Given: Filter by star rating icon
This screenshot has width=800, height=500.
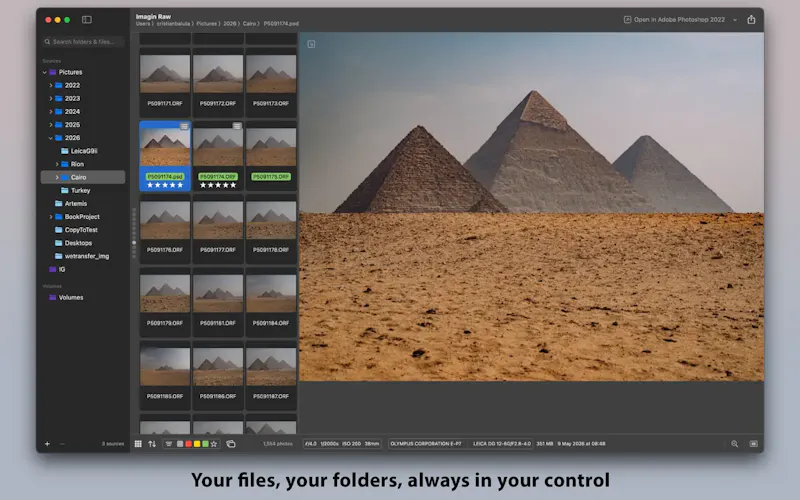Looking at the screenshot, I should pos(214,444).
